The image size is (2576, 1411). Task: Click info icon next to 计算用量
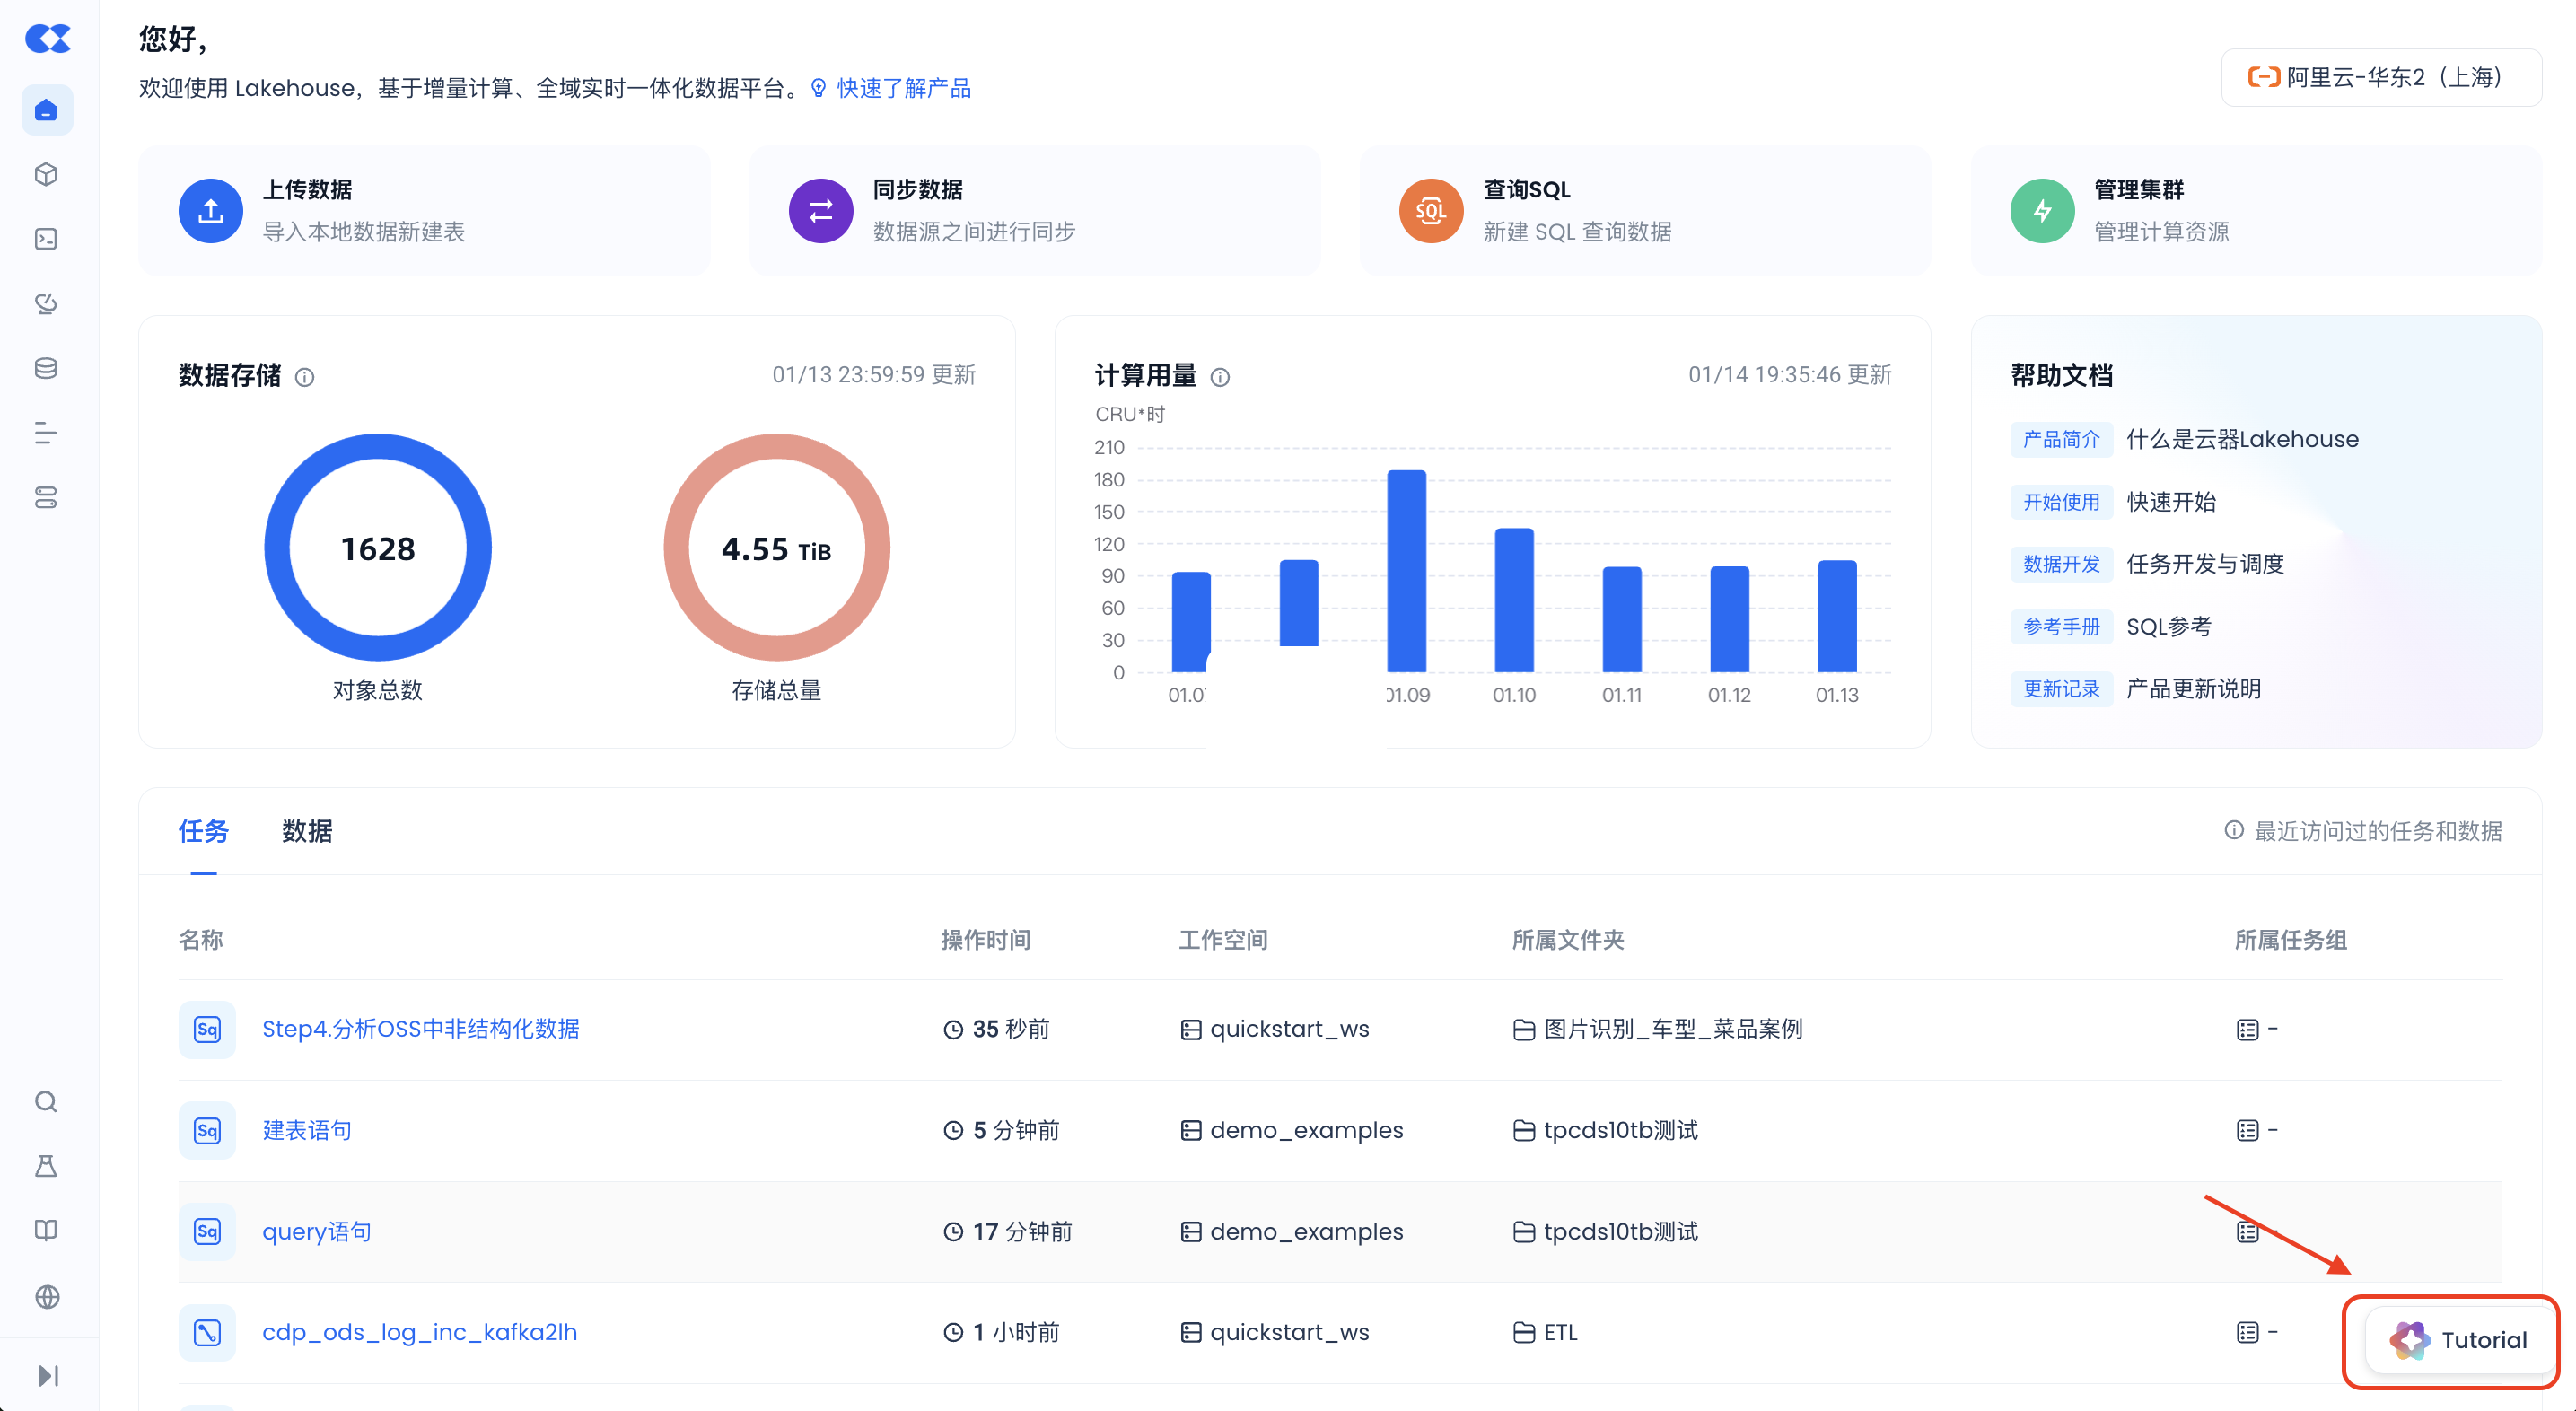click(x=1220, y=377)
